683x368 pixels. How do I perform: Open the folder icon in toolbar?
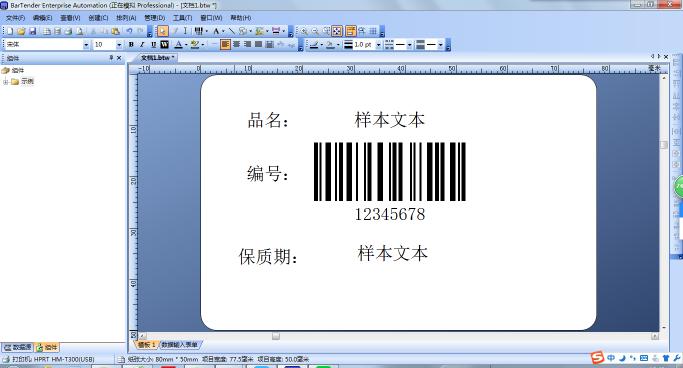pos(21,31)
